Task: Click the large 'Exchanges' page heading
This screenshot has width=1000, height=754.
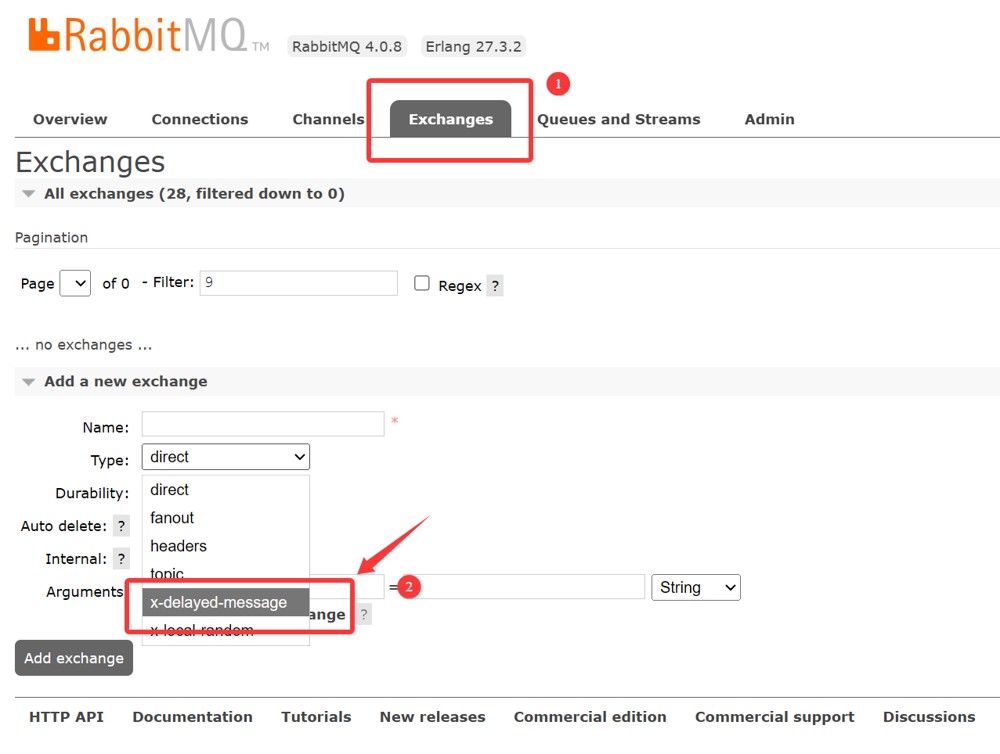Action: [91, 162]
